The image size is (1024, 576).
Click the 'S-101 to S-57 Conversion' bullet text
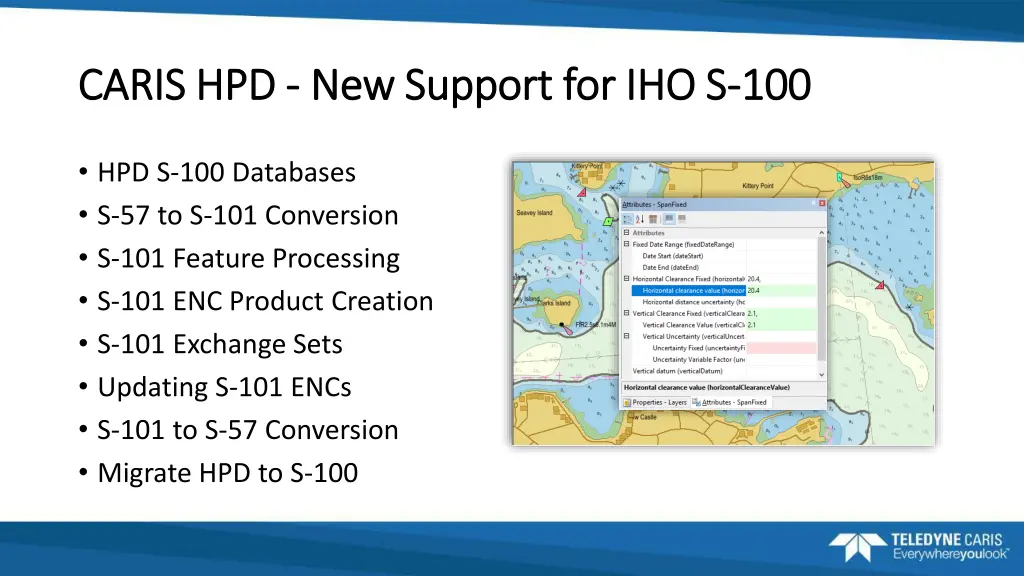coord(248,430)
